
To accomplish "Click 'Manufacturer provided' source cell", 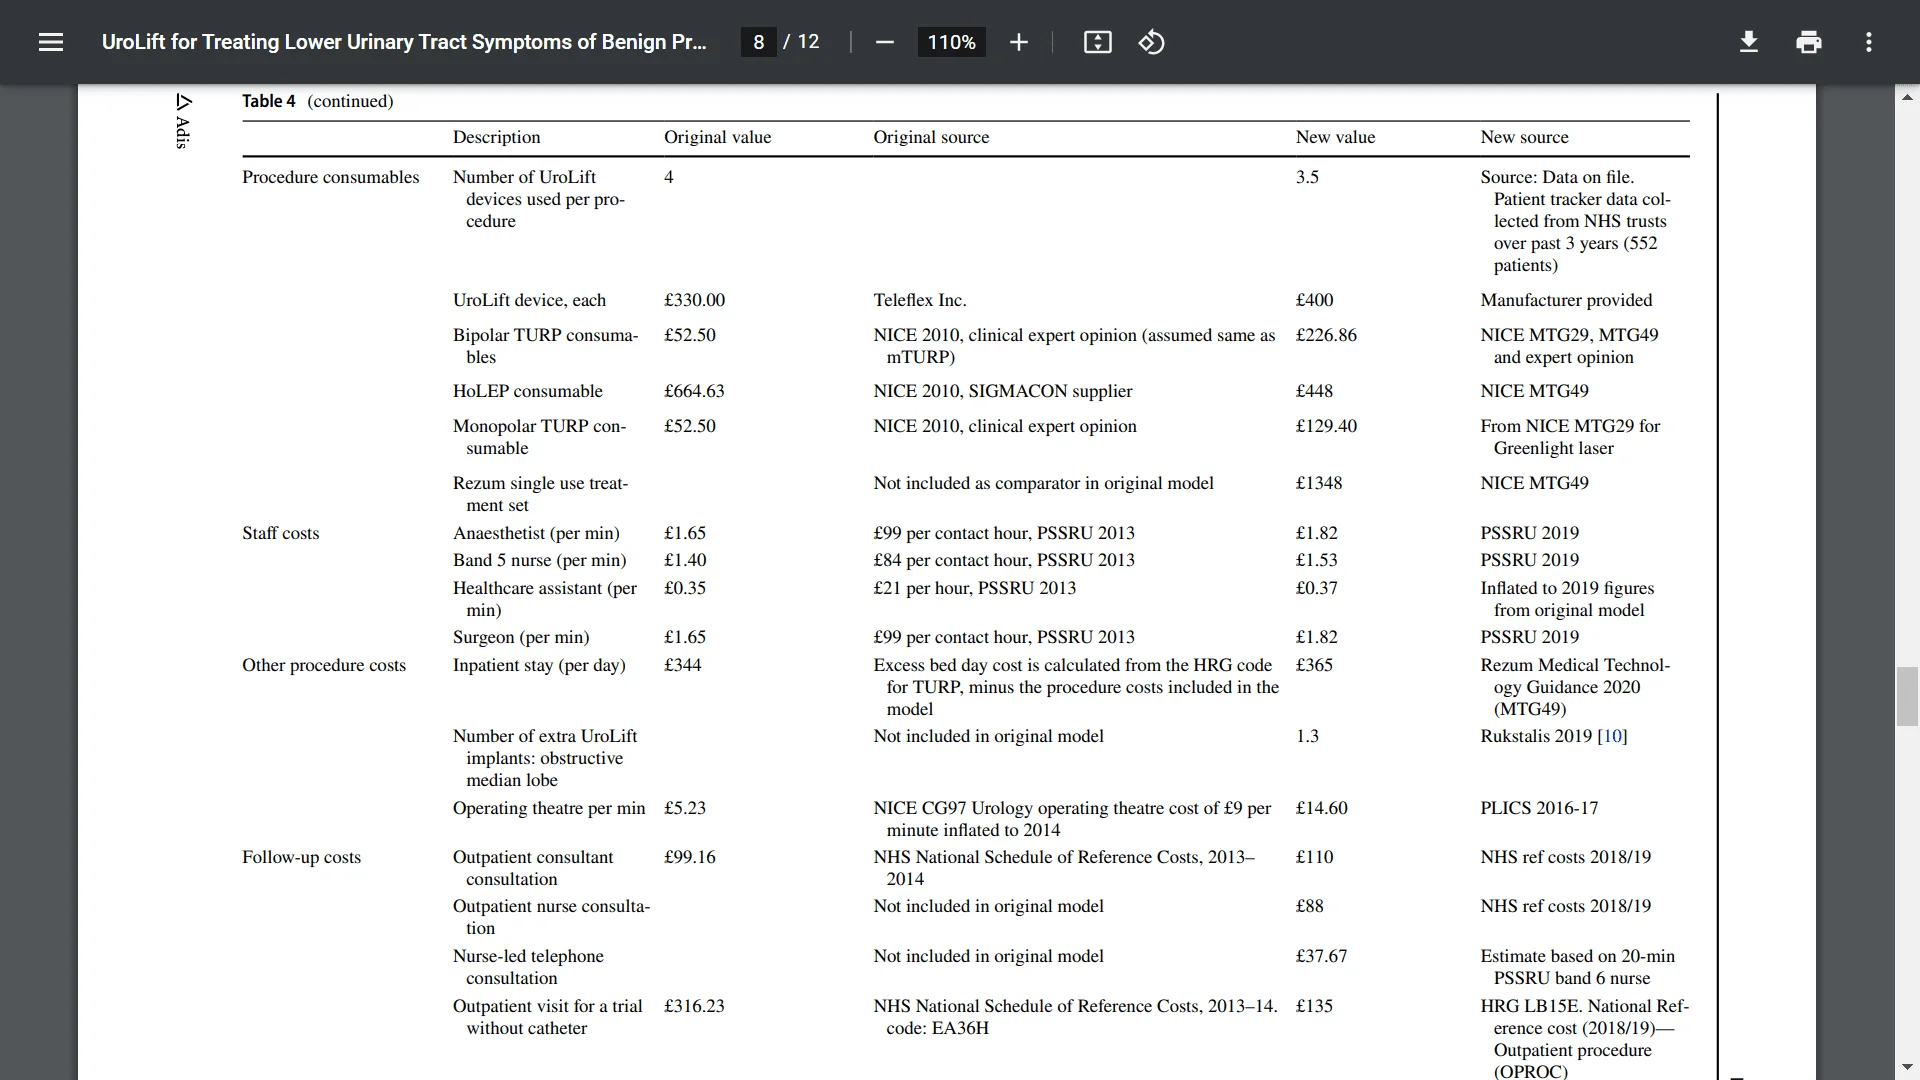I will (1566, 300).
